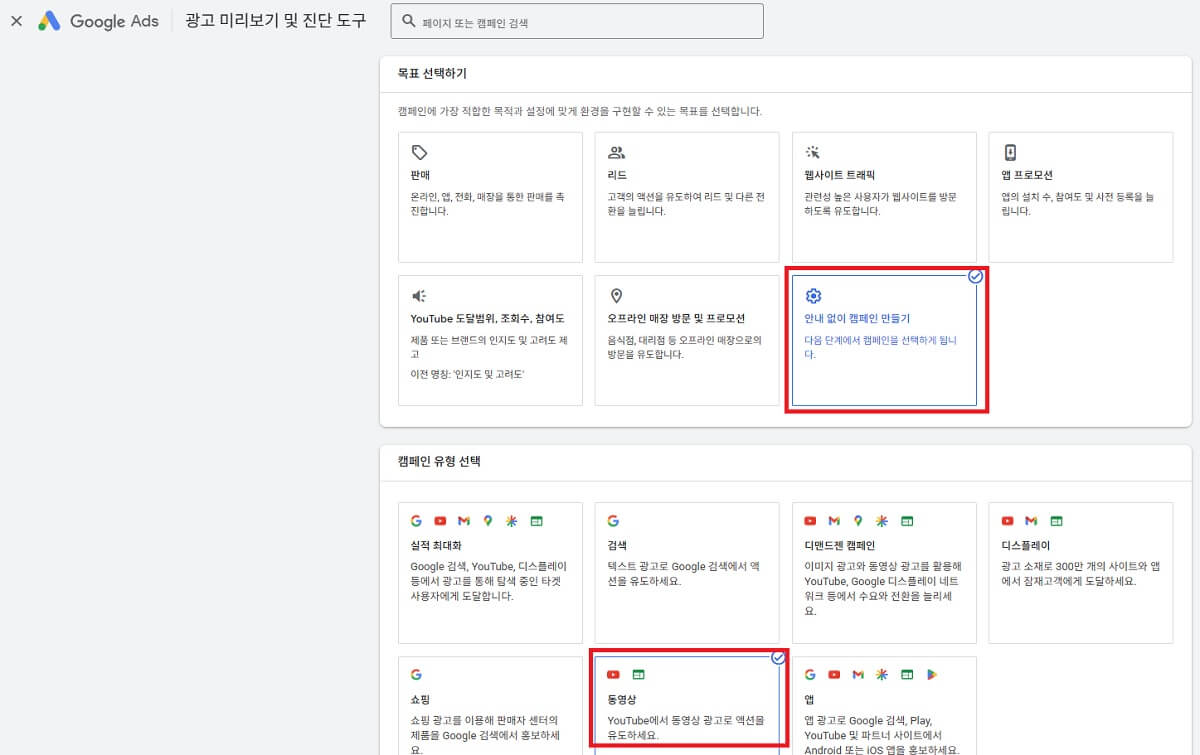Toggle the checkmark on the 안내 없이 캠페인 만들기 card
1200x755 pixels.
pyautogui.click(x=975, y=276)
